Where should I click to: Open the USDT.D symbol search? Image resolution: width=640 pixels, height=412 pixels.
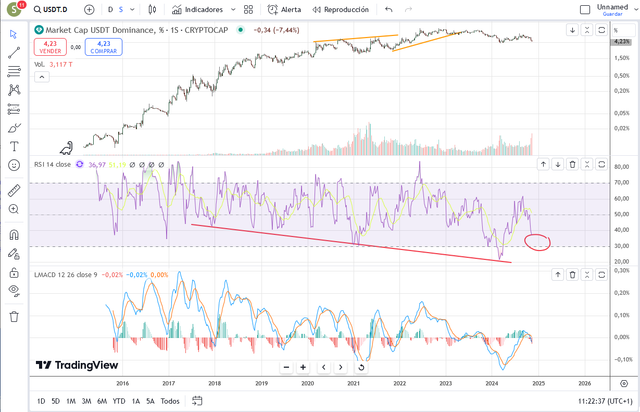click(51, 9)
